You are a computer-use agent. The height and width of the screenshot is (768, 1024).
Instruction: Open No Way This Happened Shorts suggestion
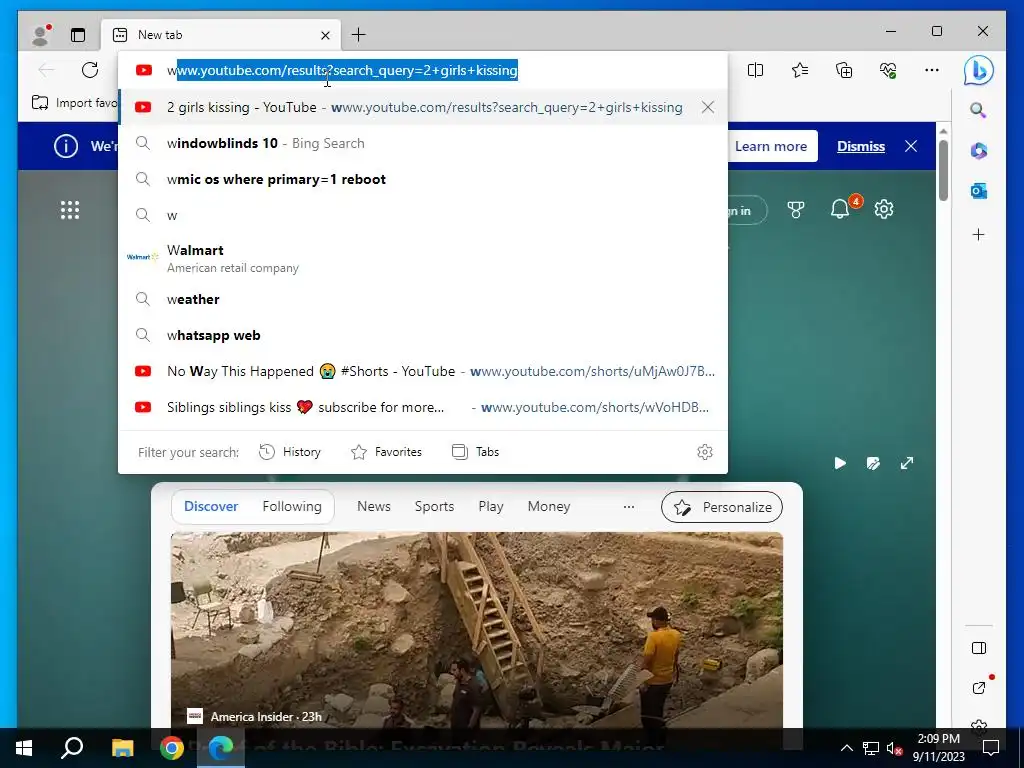click(423, 371)
